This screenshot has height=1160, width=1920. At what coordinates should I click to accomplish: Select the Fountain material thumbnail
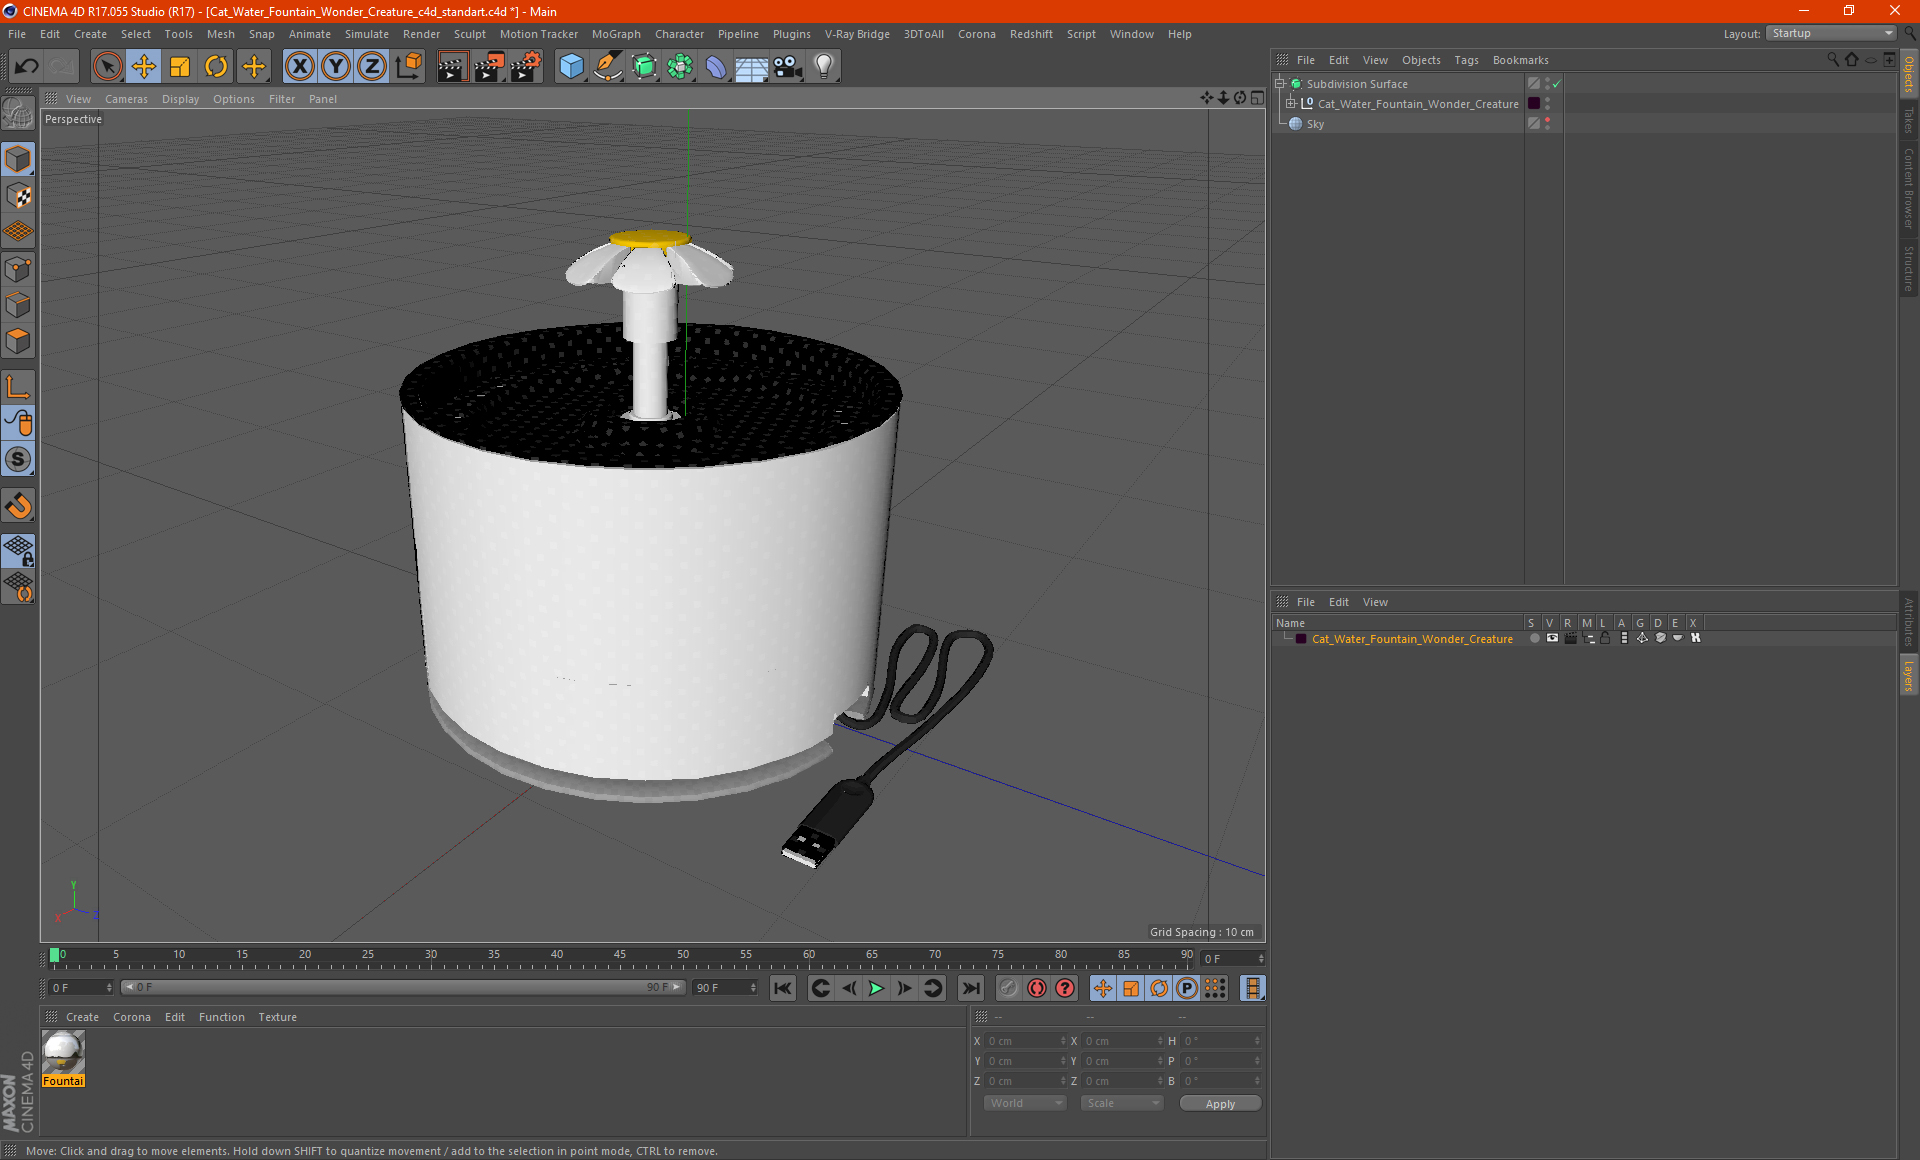click(x=63, y=1058)
